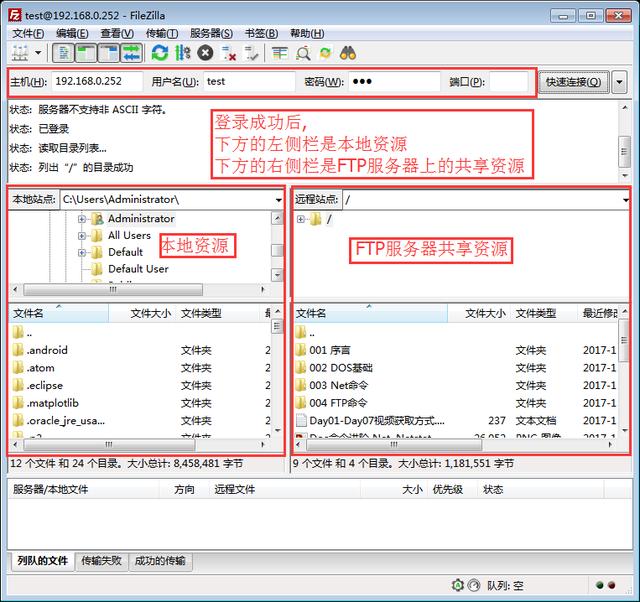Toggle remote directory tree display
Viewport: 640px width, 602px height.
(x=109, y=53)
